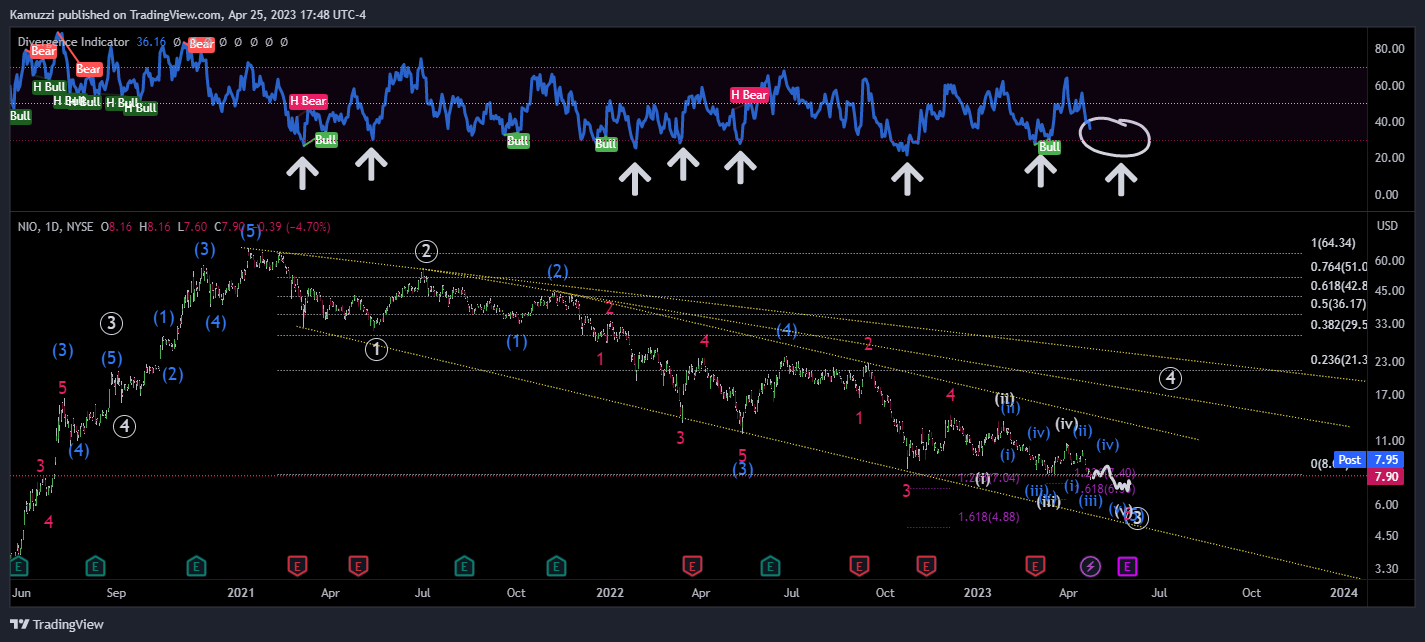1425x642 pixels.
Task: Click the USD currency label on price axis
Action: pos(1387,226)
